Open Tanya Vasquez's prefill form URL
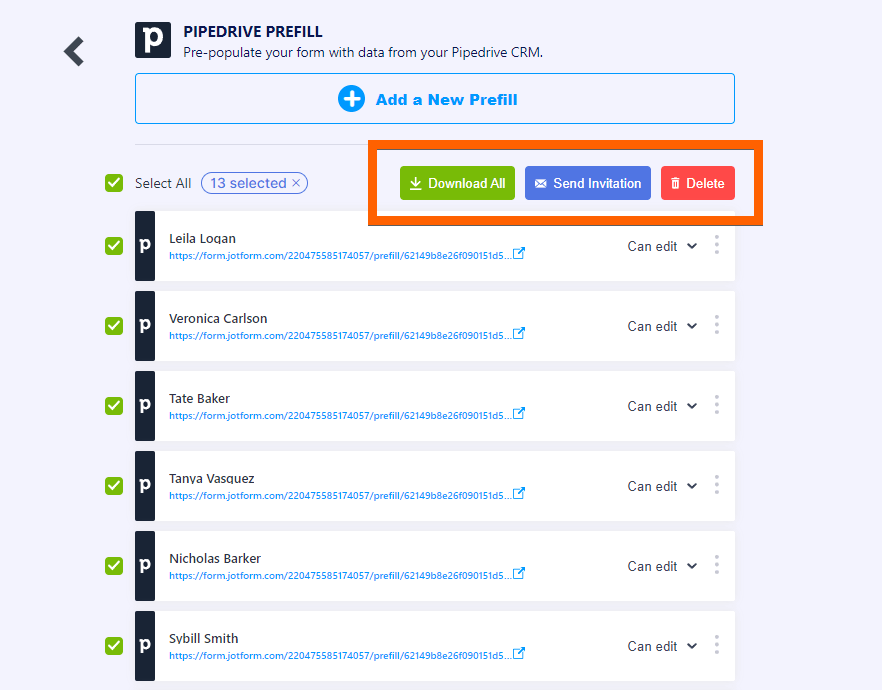The height and width of the screenshot is (690, 882). pyautogui.click(x=340, y=495)
